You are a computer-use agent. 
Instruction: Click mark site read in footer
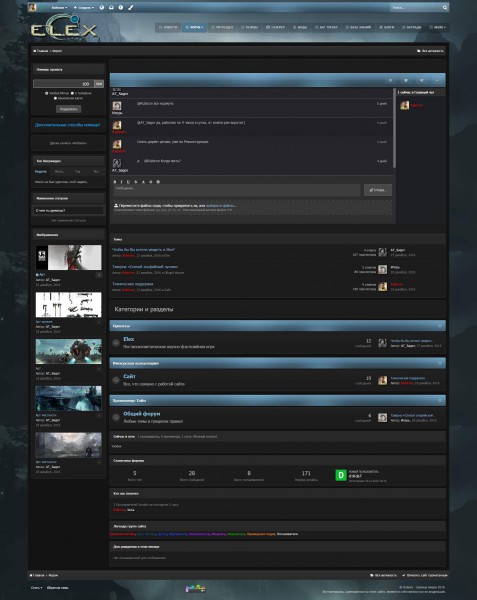425,575
